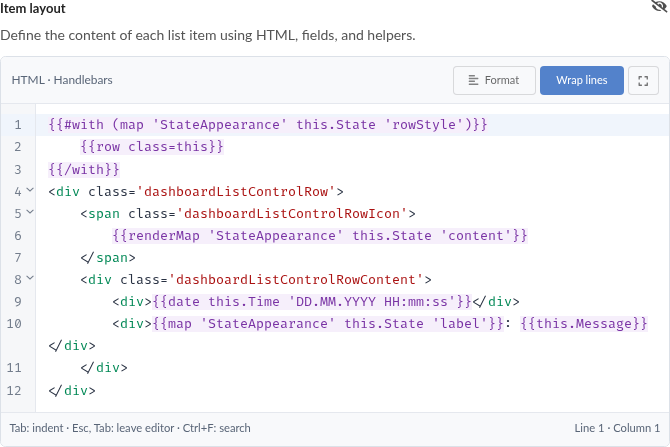The width and height of the screenshot is (670, 447).
Task: Click the HTML · Handlebars language label
Action: point(62,80)
